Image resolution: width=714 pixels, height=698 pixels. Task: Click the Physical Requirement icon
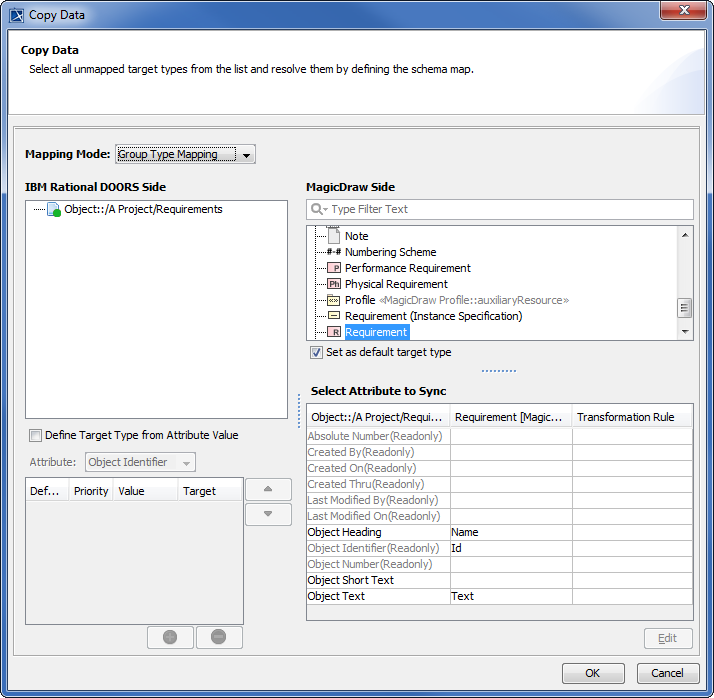pos(334,284)
